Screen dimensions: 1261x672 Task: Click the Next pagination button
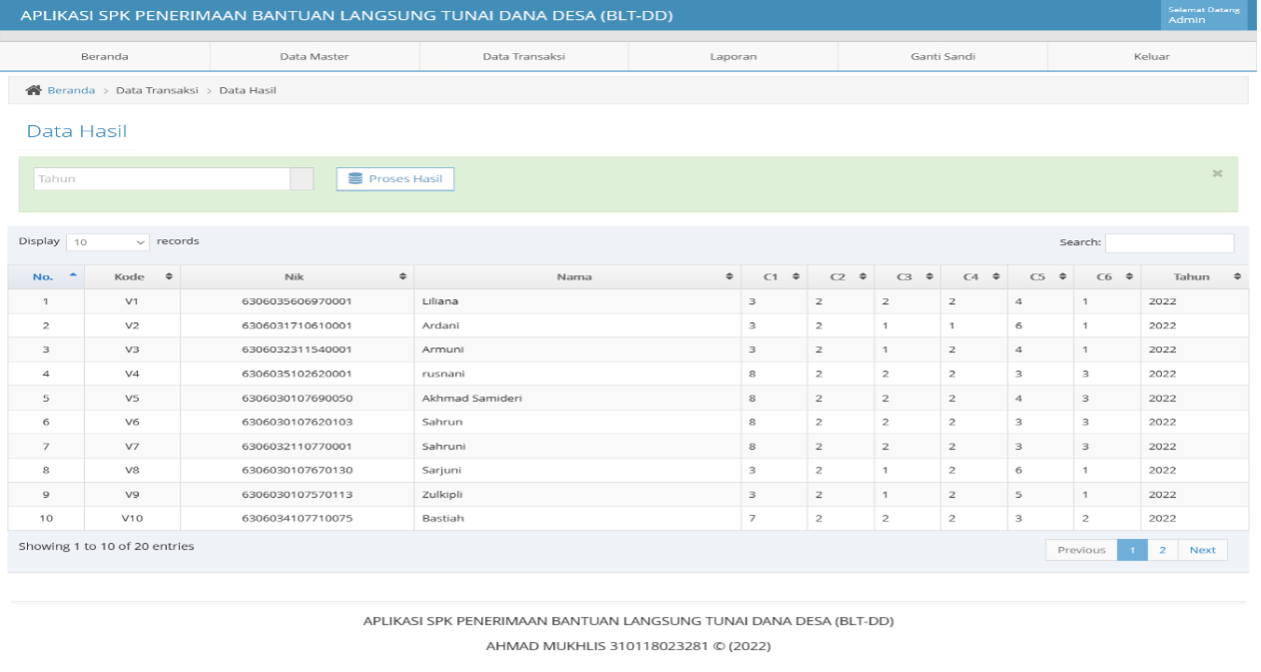click(x=1202, y=550)
